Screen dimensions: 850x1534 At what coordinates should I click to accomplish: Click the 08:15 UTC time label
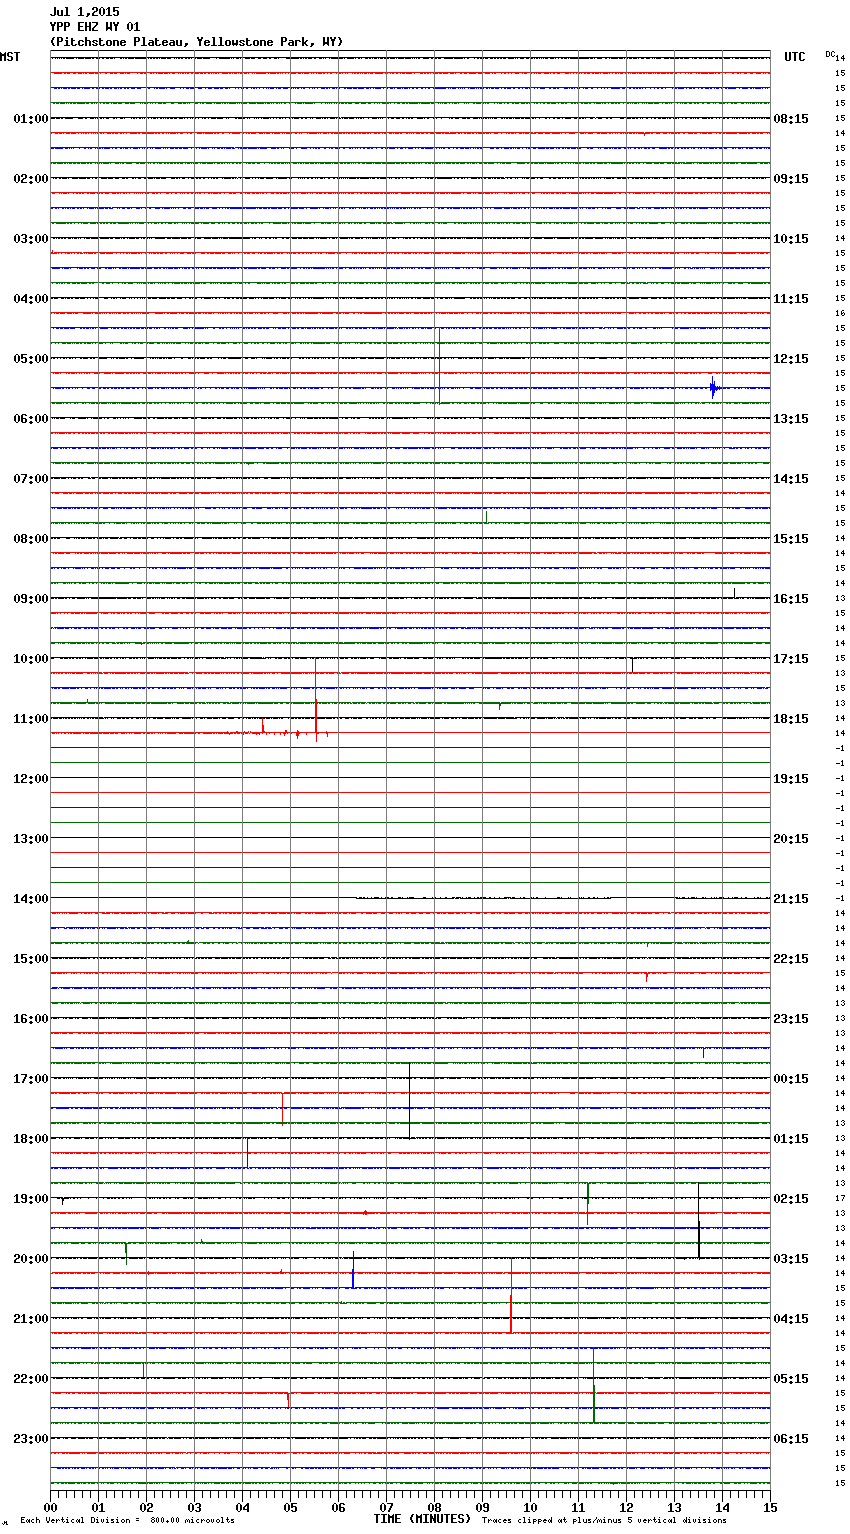pyautogui.click(x=791, y=119)
